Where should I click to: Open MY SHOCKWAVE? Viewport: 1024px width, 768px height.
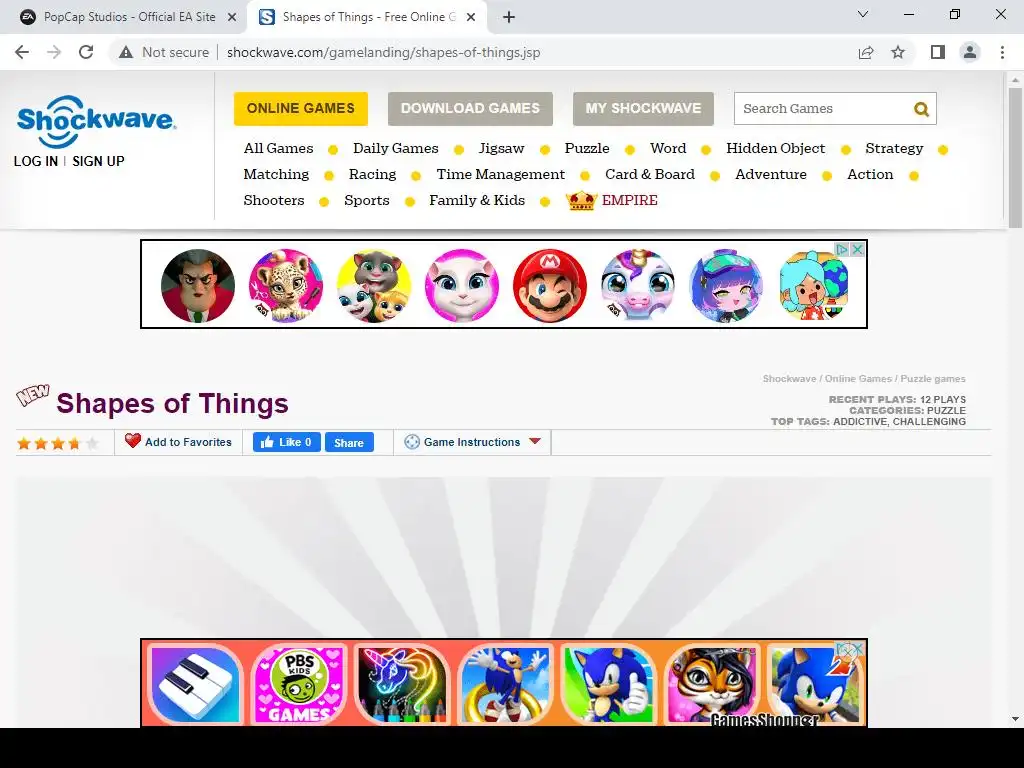pyautogui.click(x=643, y=108)
